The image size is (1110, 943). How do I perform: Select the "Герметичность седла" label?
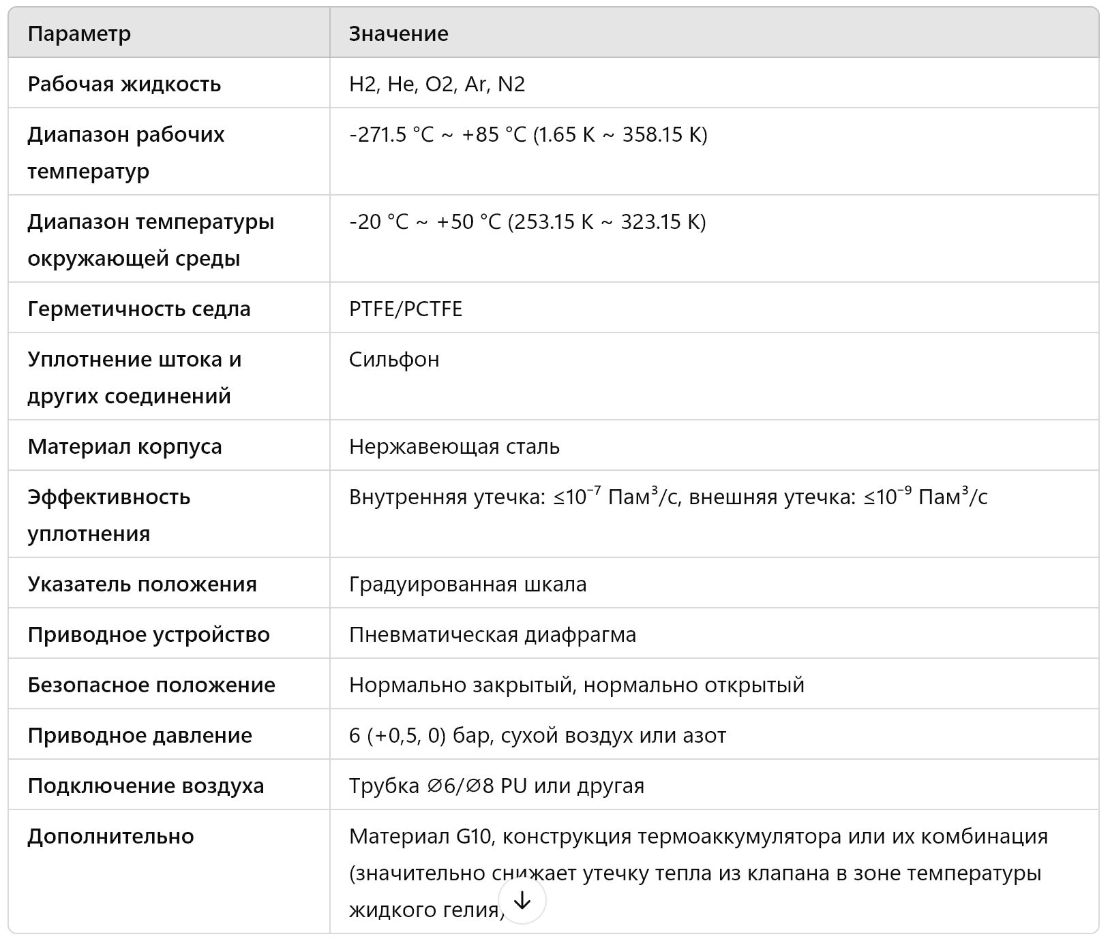tap(139, 309)
